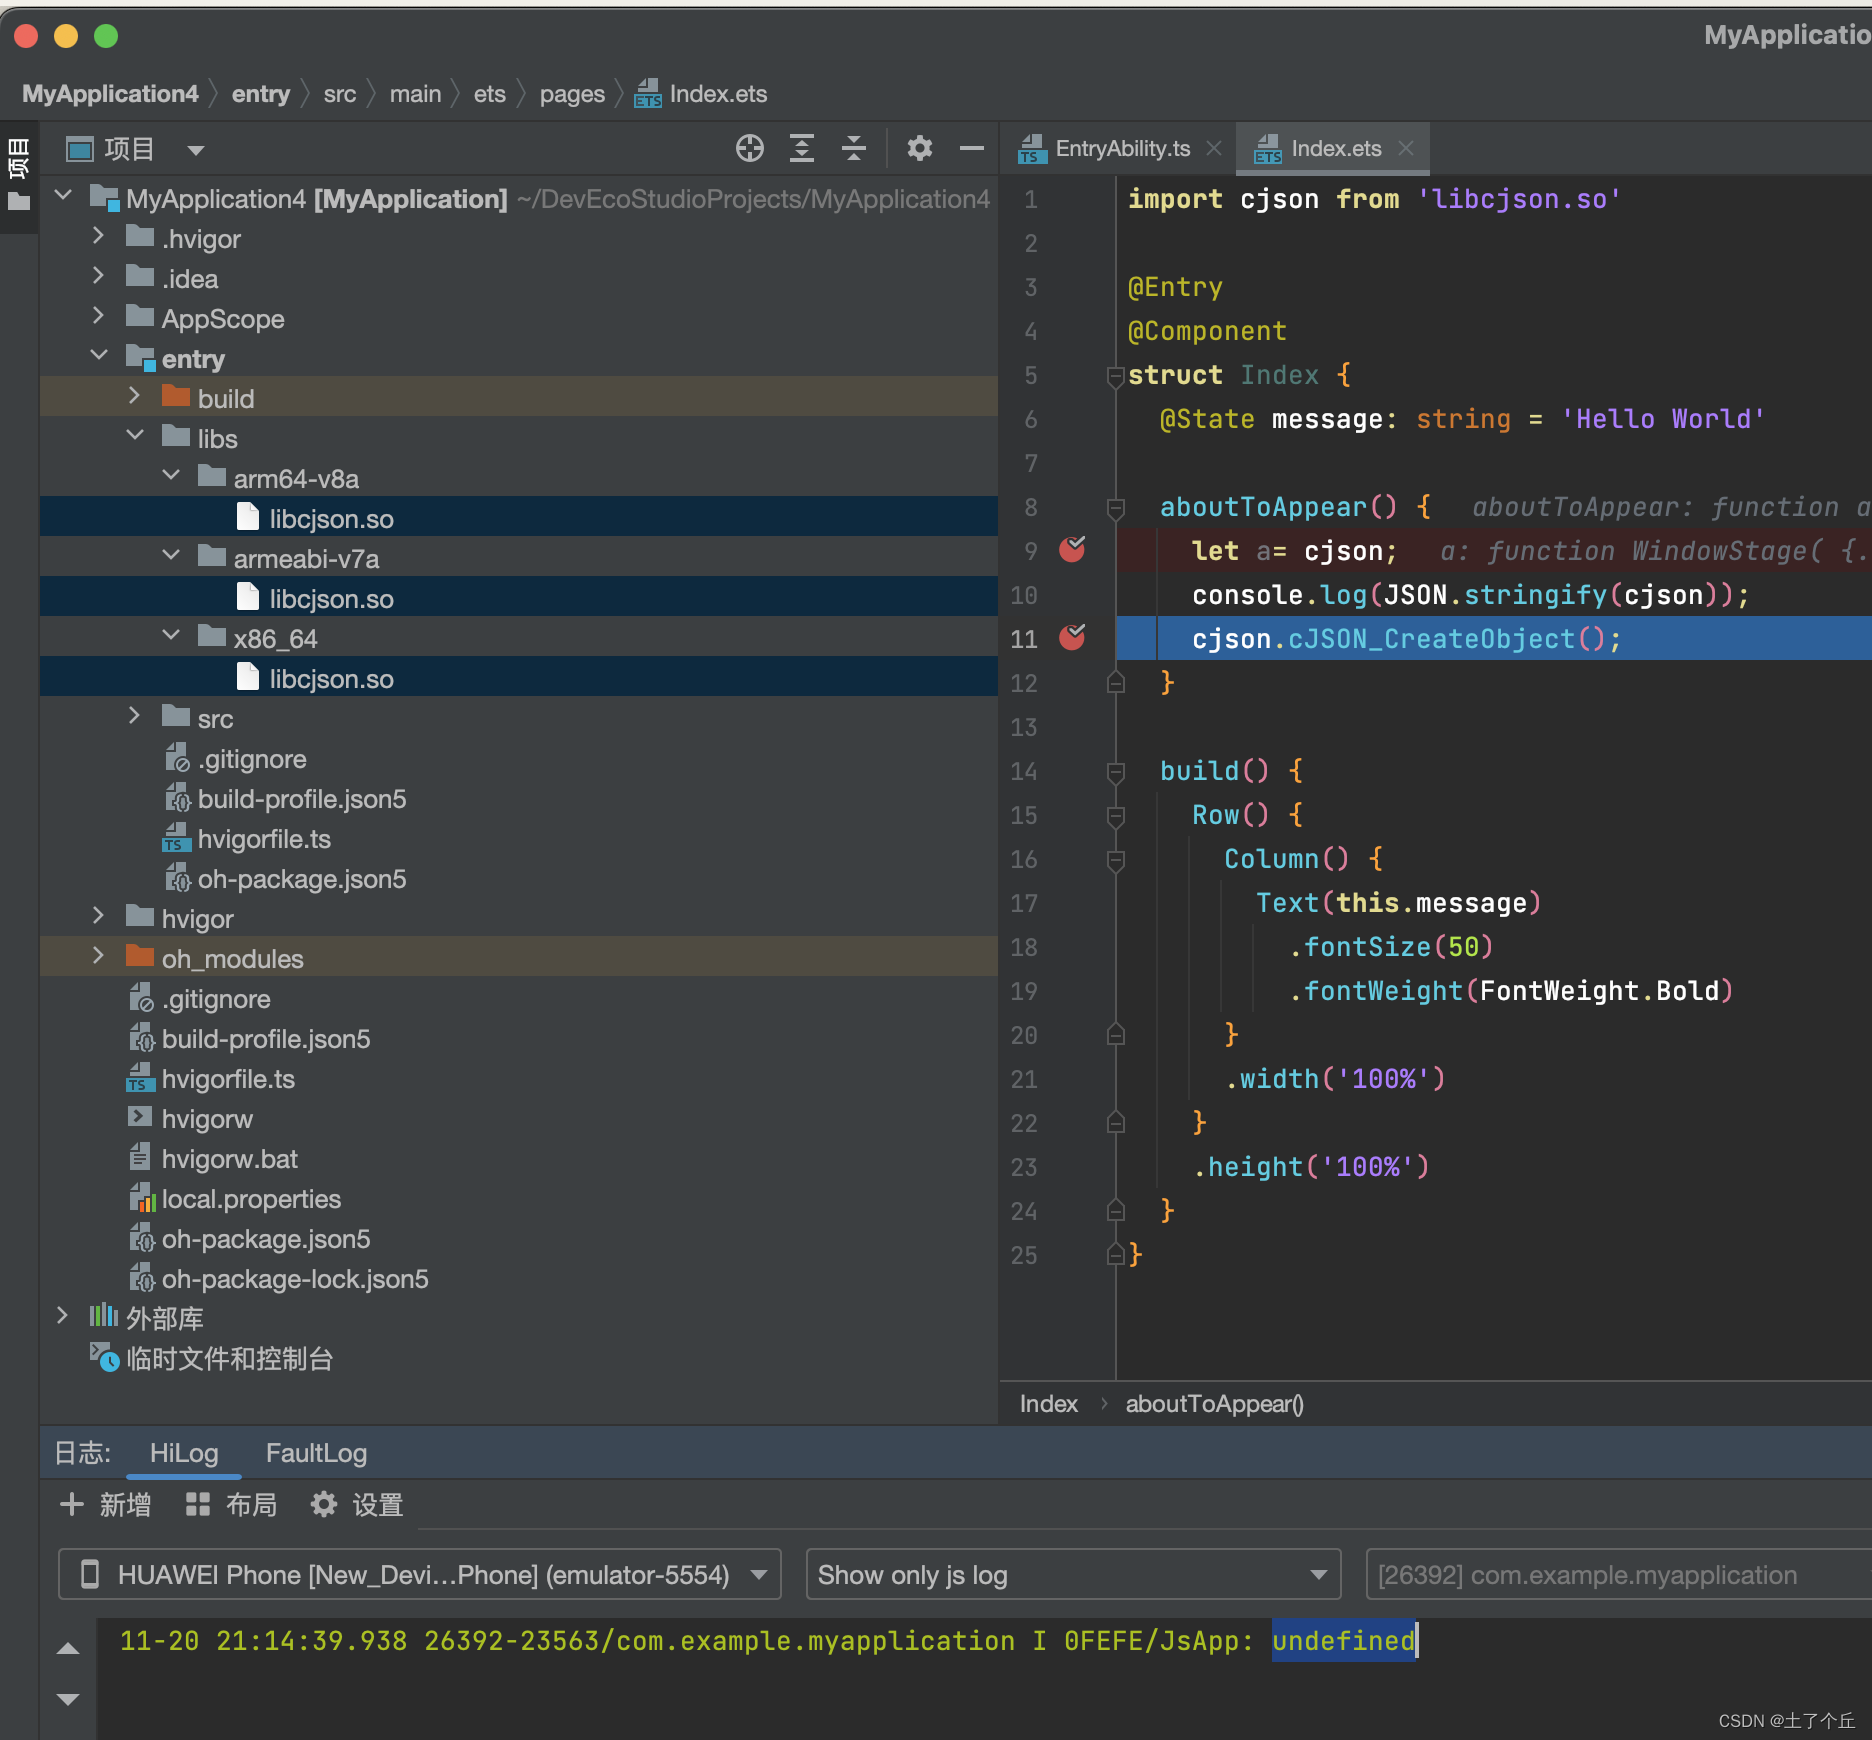Hide the project panel with minus icon
1872x1740 pixels.
click(x=971, y=149)
